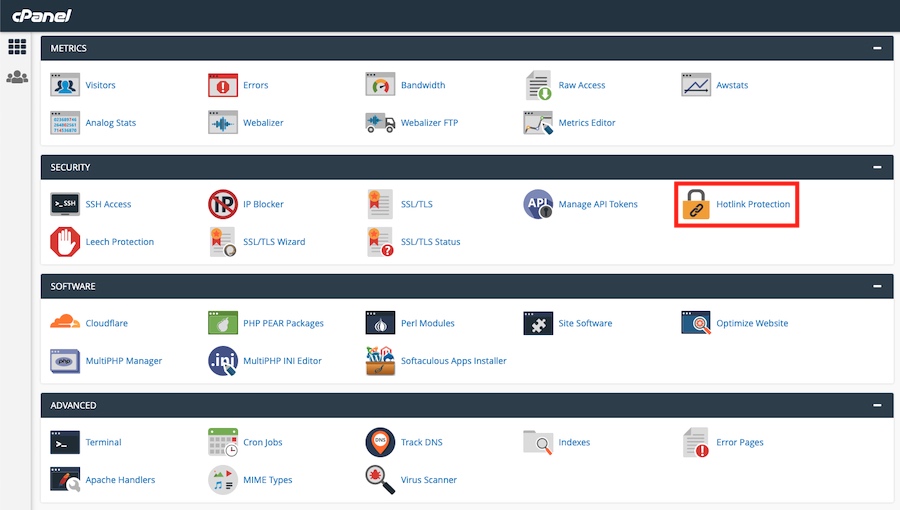Go to the Error Pages link

(x=740, y=442)
